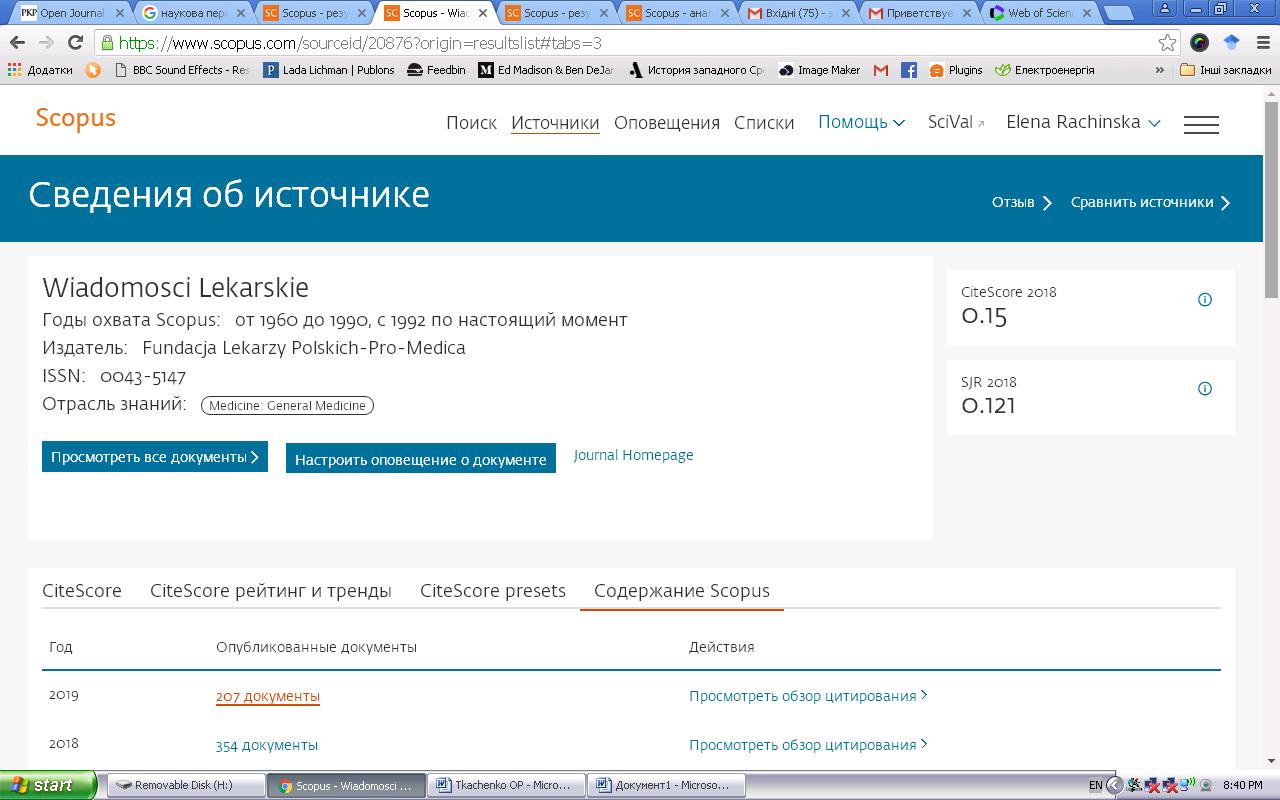Show CiteScore 2018 info icon
This screenshot has height=800, width=1280.
pos(1205,300)
